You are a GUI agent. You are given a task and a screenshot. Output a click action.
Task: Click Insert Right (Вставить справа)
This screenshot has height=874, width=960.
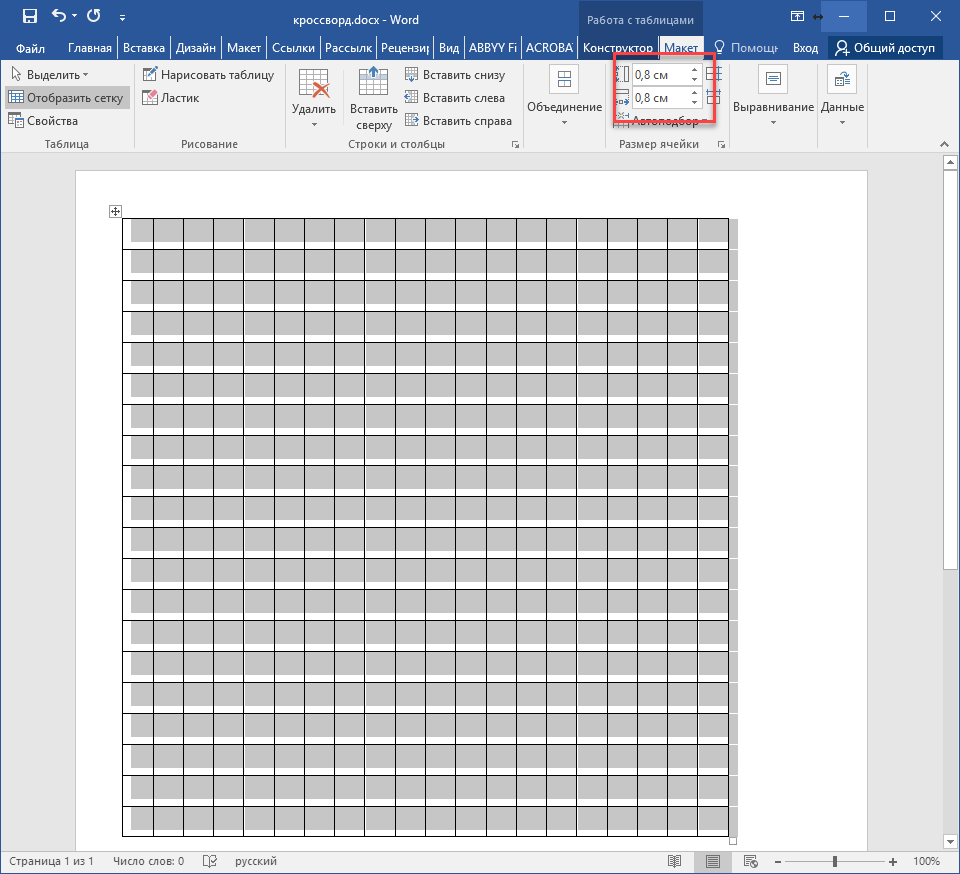[458, 121]
